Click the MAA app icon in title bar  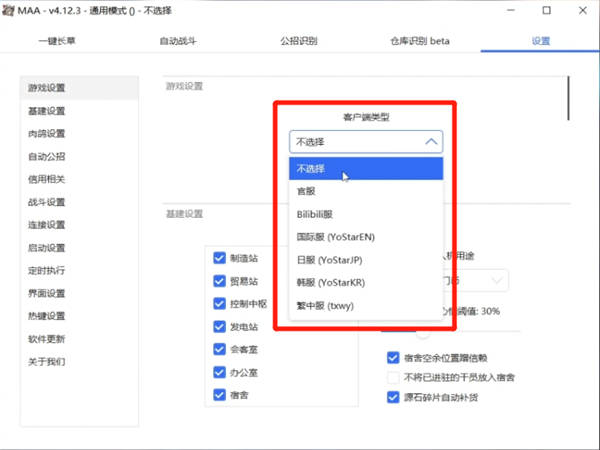[10, 10]
